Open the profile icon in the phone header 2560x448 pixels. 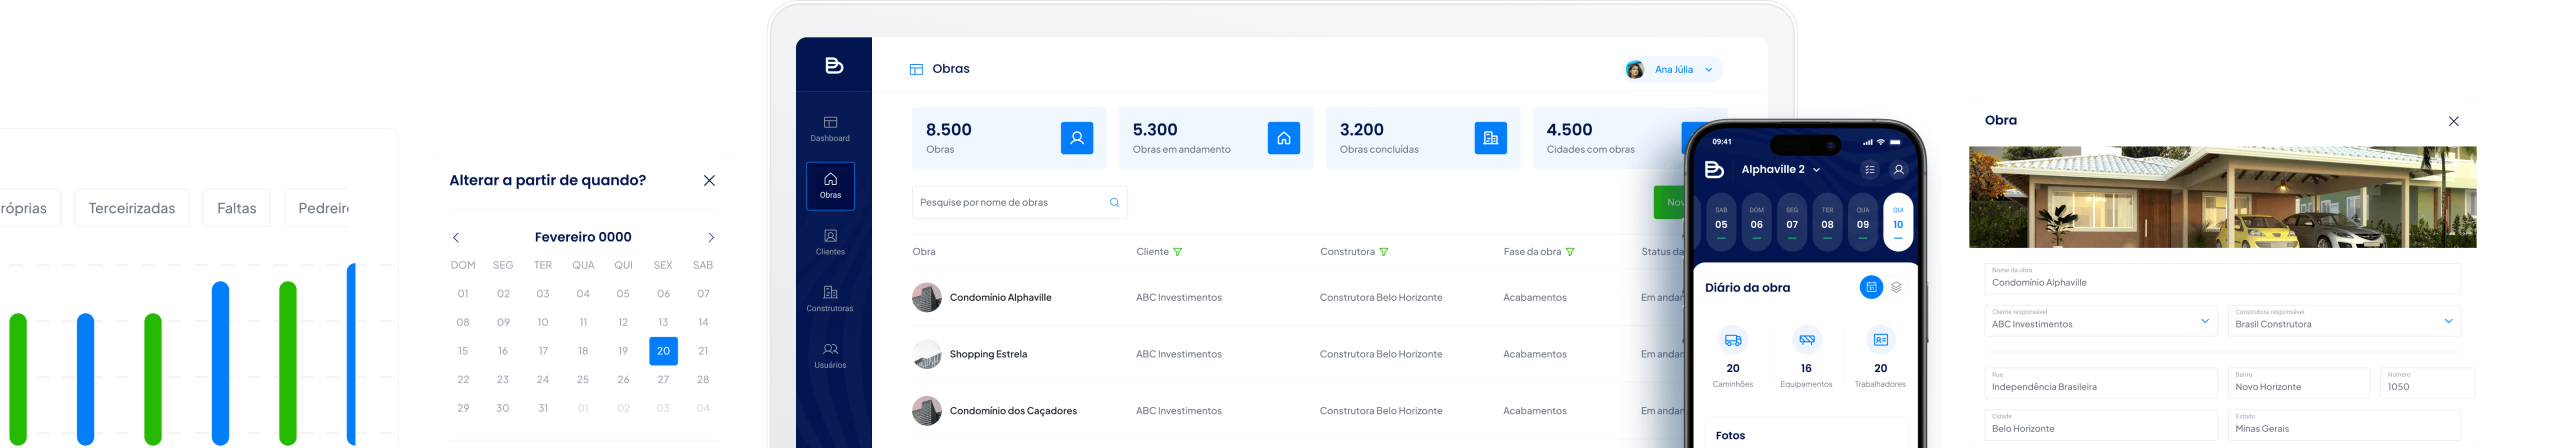tap(1898, 170)
